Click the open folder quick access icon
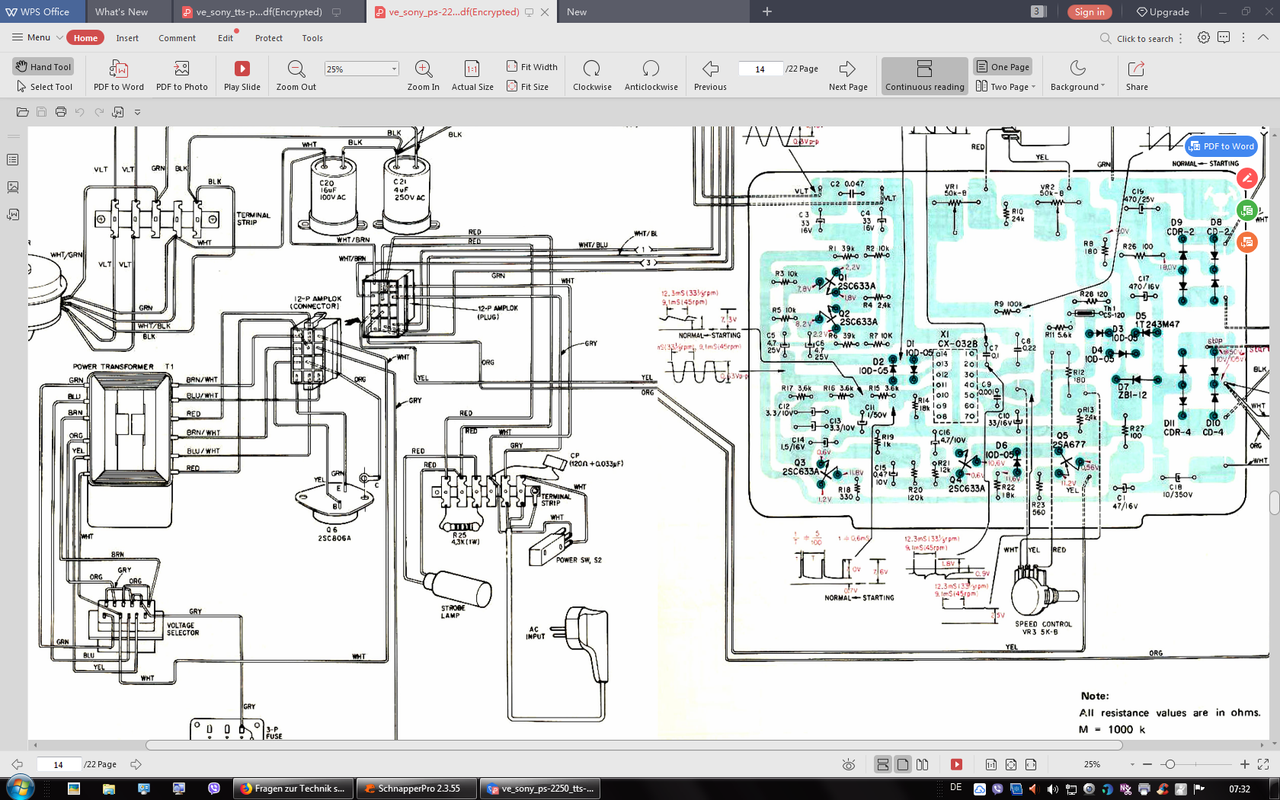This screenshot has height=800, width=1280. [22, 111]
